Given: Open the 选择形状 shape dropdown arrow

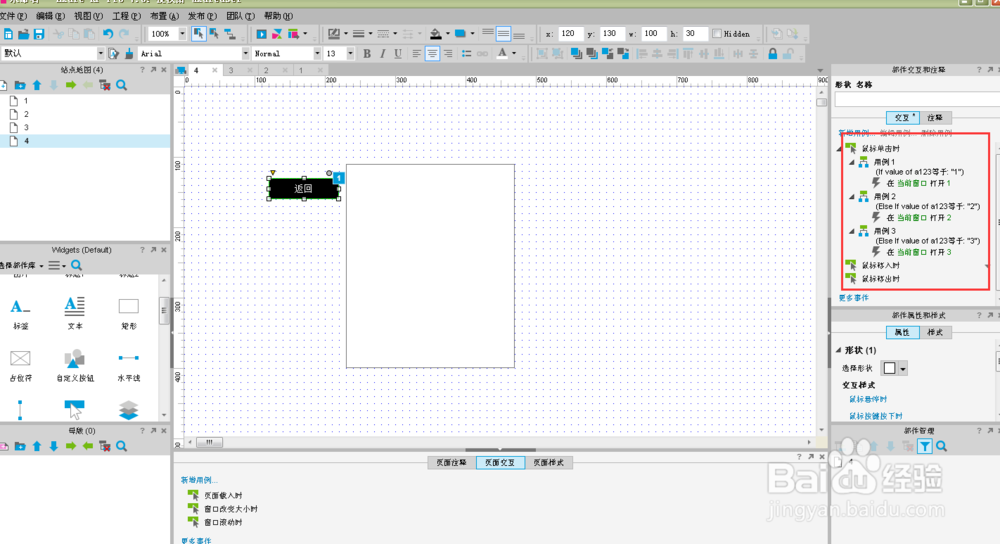Looking at the screenshot, I should pyautogui.click(x=902, y=368).
